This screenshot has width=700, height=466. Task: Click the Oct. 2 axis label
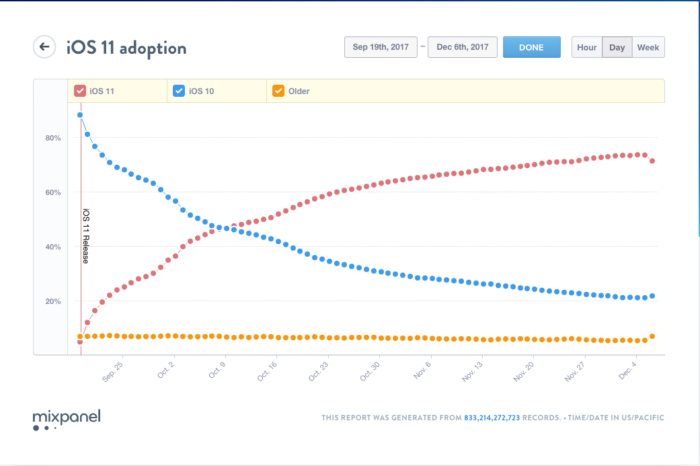point(166,370)
